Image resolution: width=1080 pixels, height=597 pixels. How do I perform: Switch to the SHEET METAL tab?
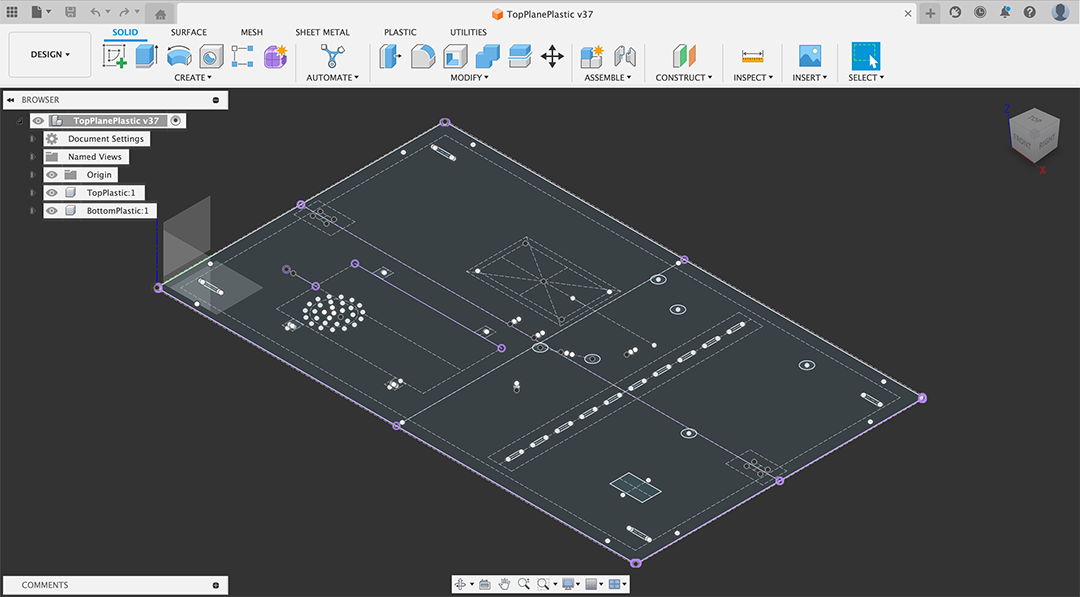pyautogui.click(x=322, y=32)
